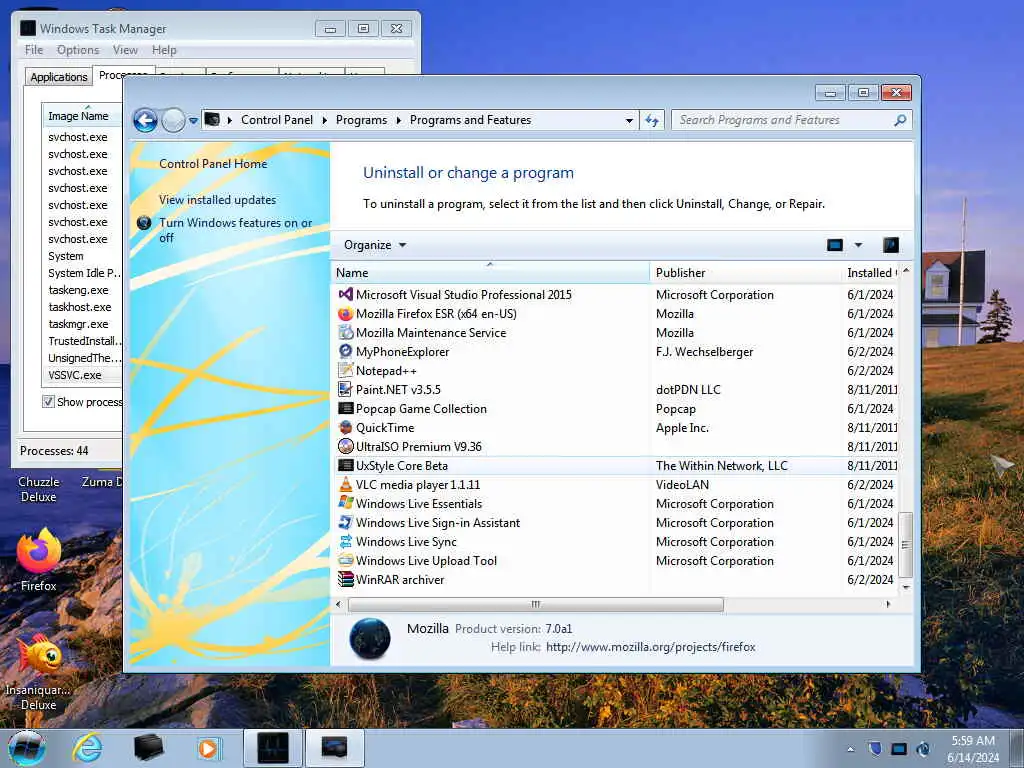Select the QuickTime program icon
This screenshot has height=768, width=1024.
(345, 428)
